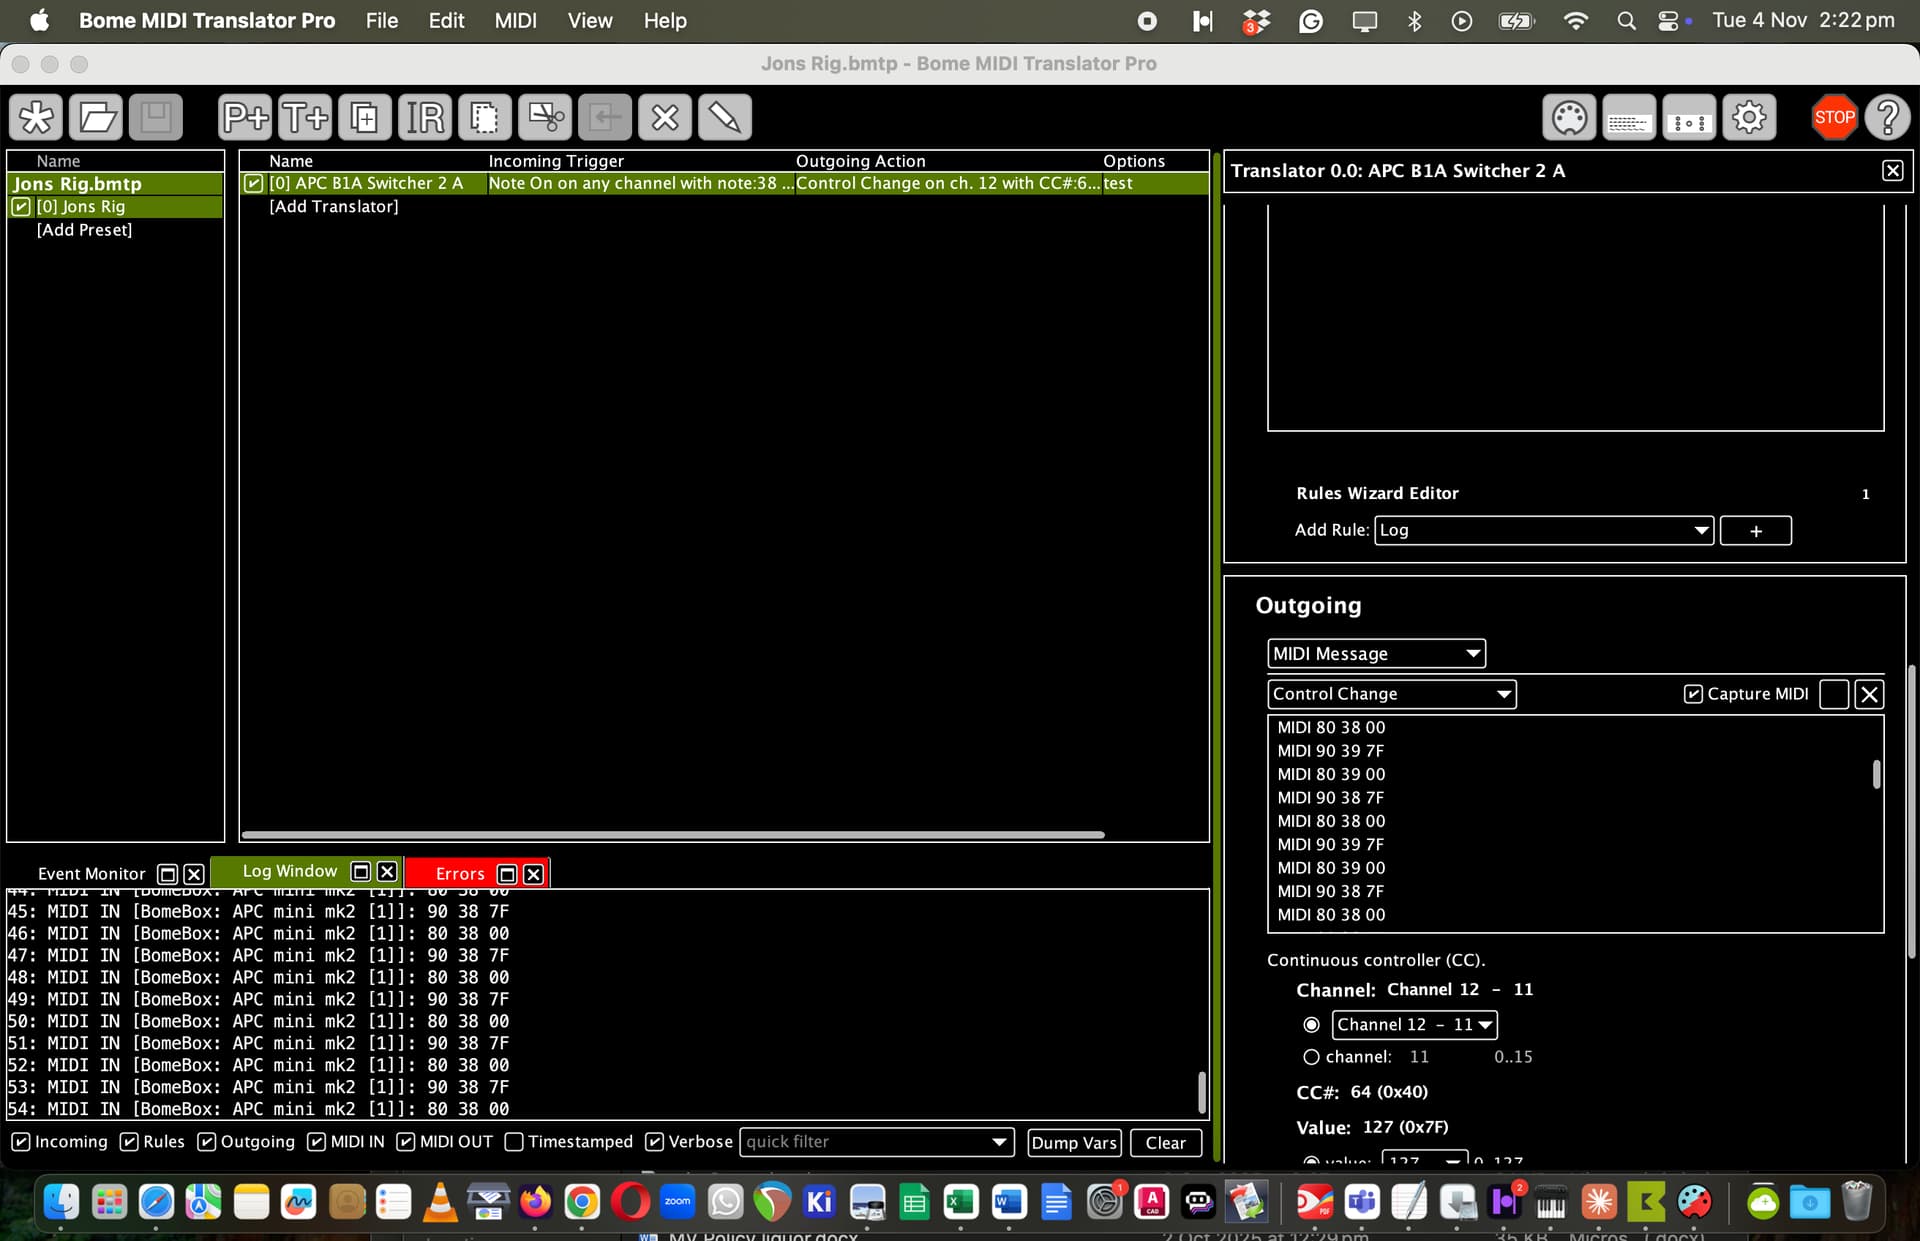Switch to the Errors tab
This screenshot has height=1241, width=1920.
click(459, 874)
